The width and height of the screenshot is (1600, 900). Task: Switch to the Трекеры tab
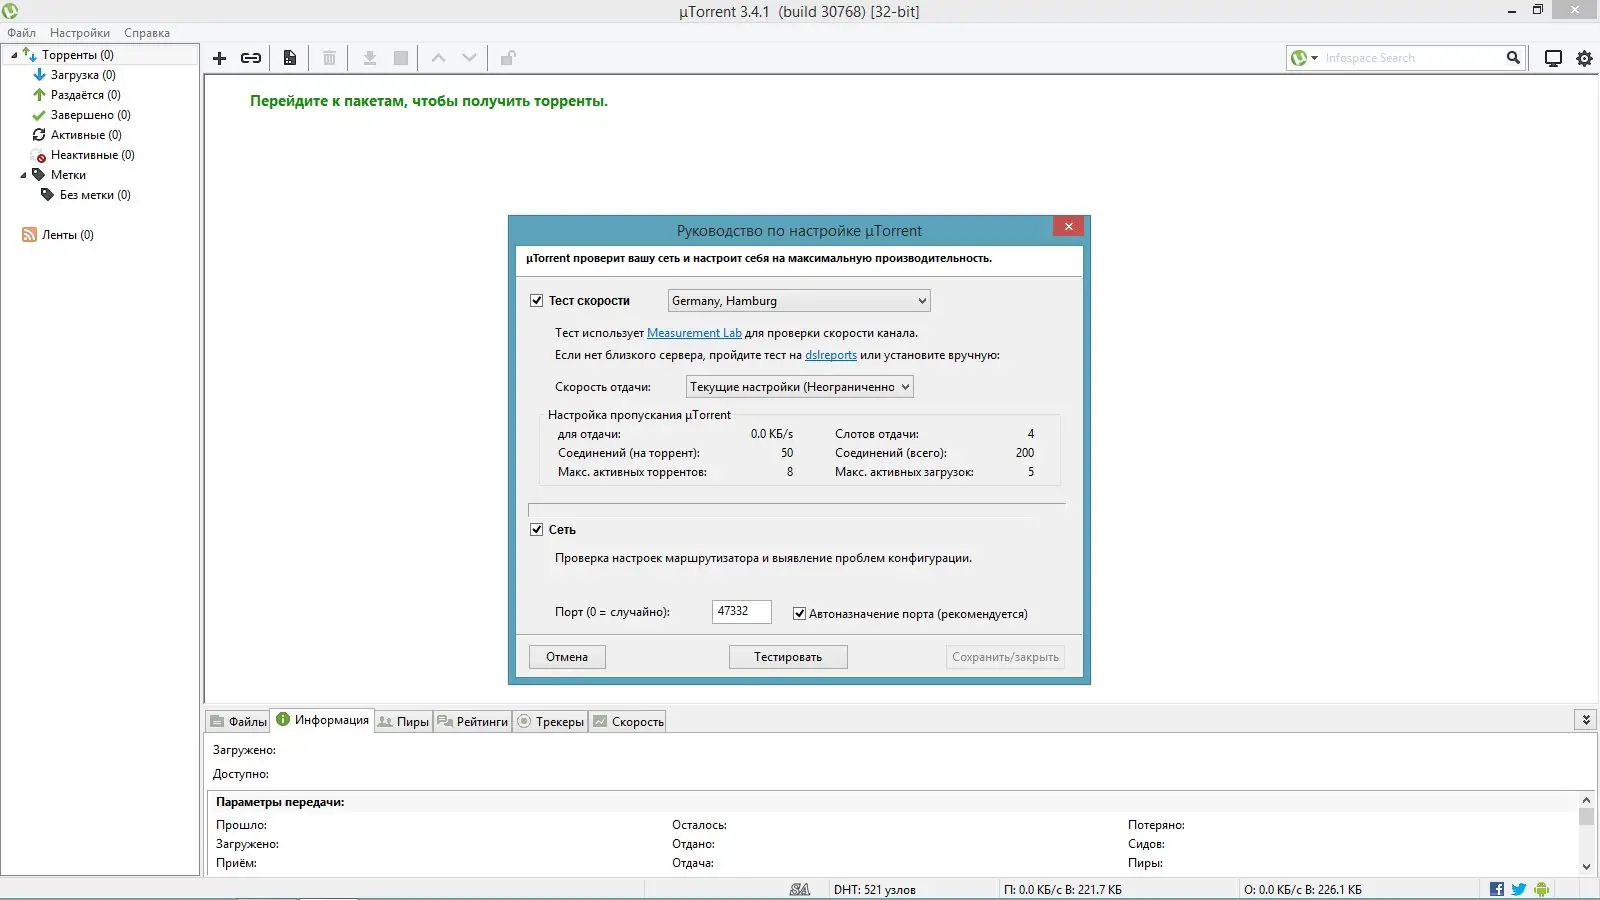pos(550,721)
